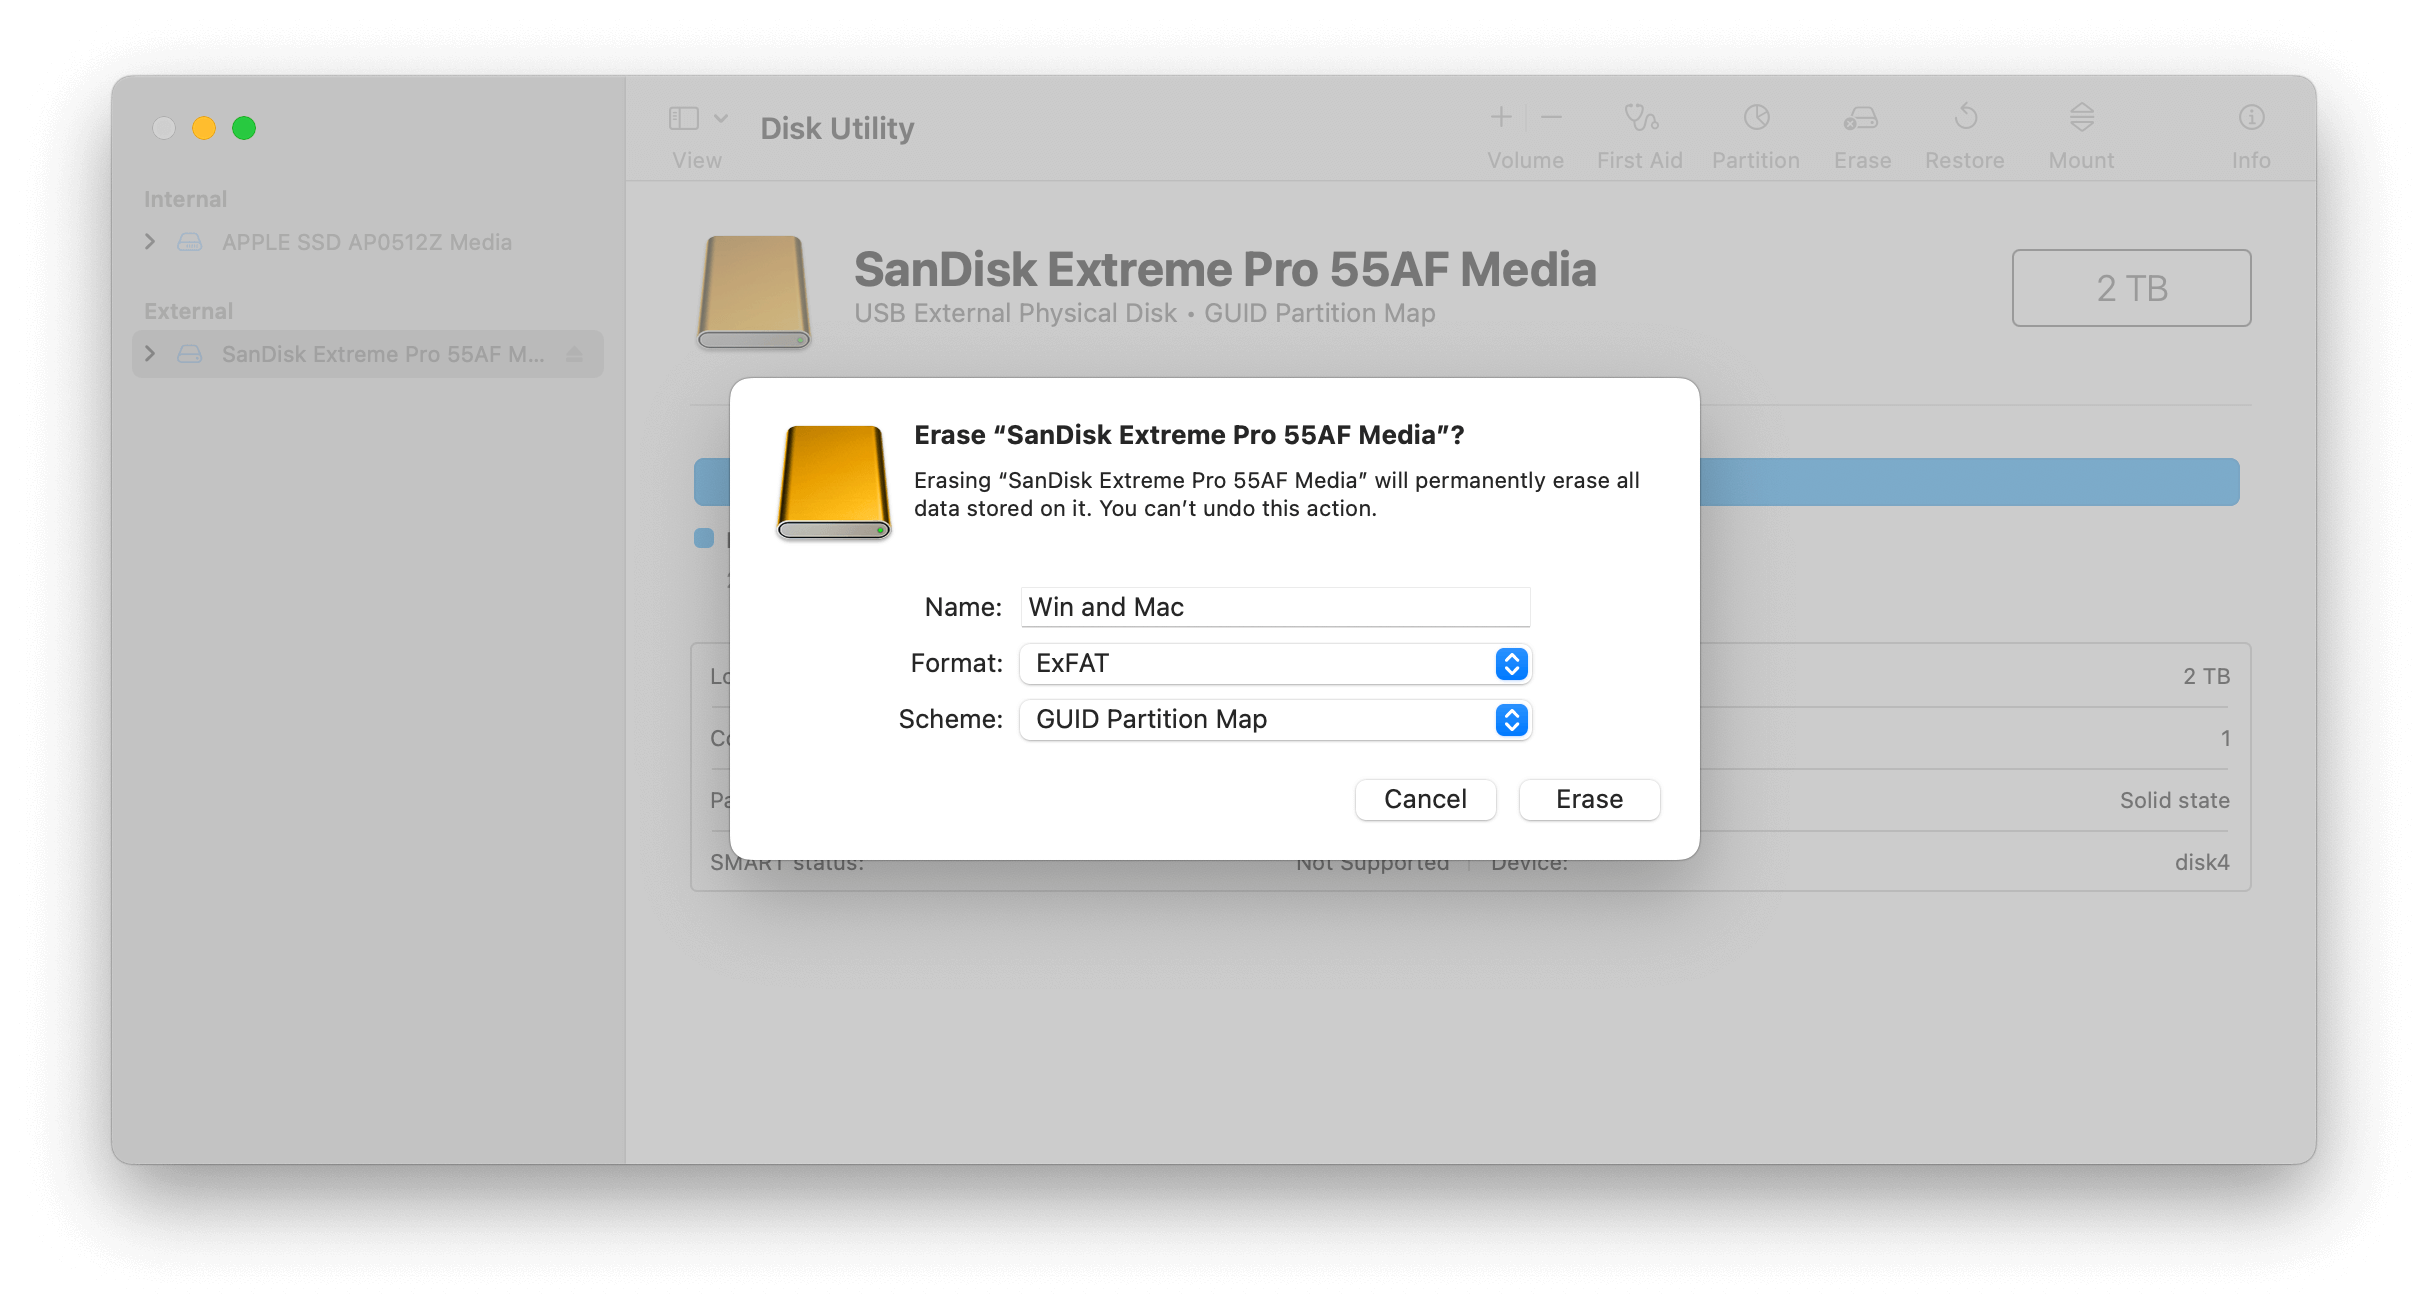Click the Erase toolbar icon
The width and height of the screenshot is (2428, 1312).
click(x=1861, y=118)
